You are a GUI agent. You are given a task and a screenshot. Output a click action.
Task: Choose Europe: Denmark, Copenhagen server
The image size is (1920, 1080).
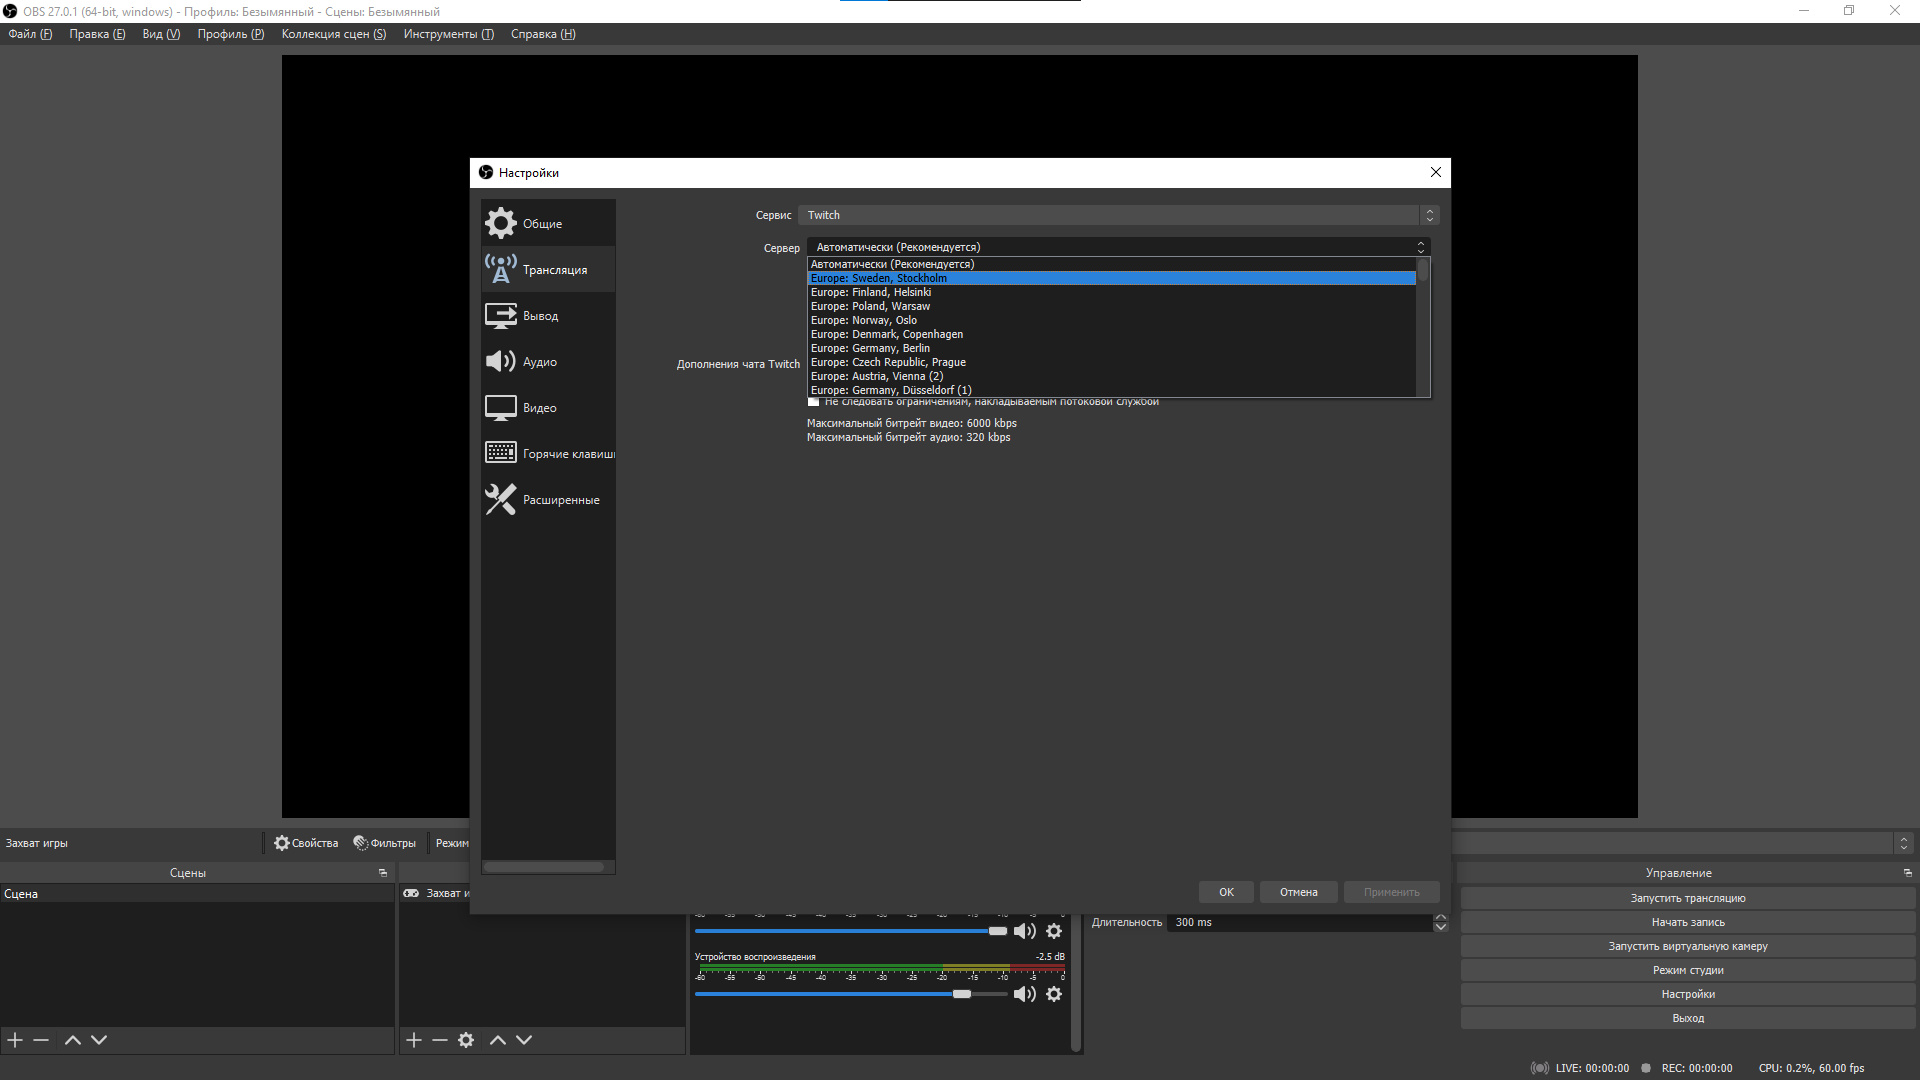point(1112,334)
